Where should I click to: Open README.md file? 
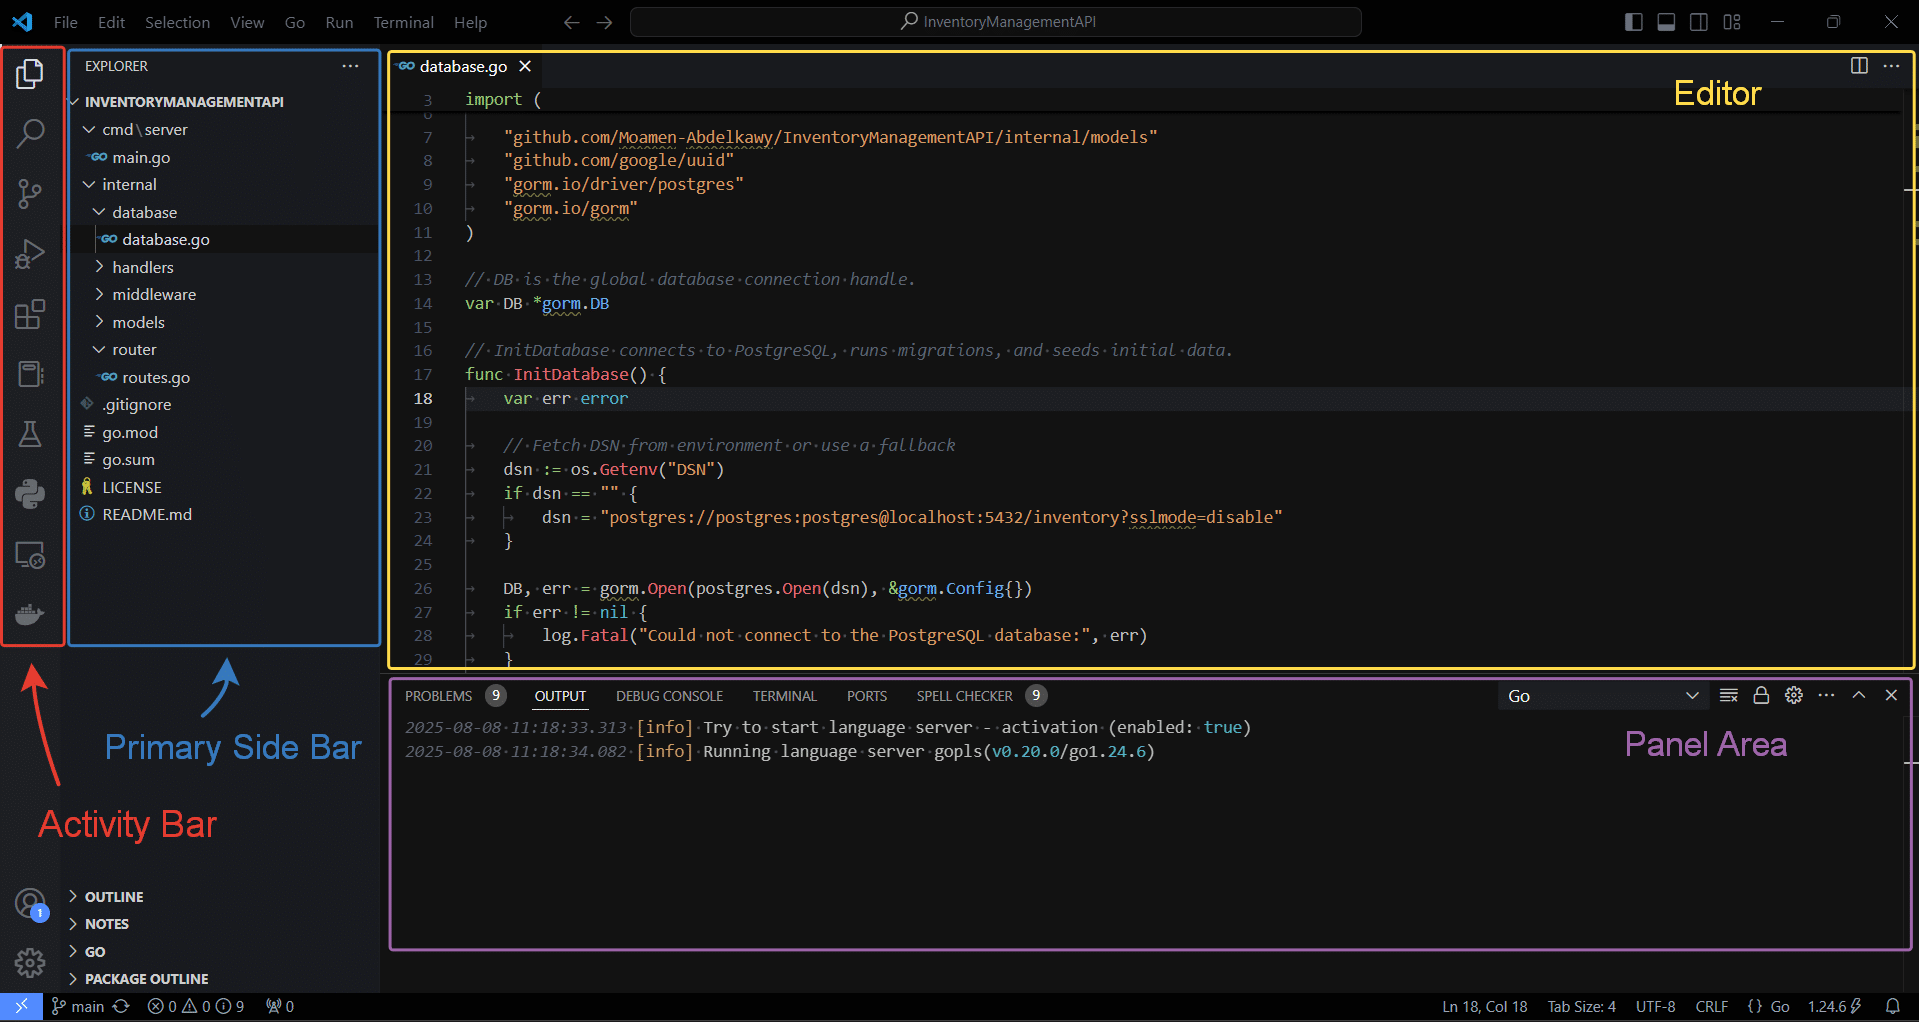pyautogui.click(x=146, y=514)
